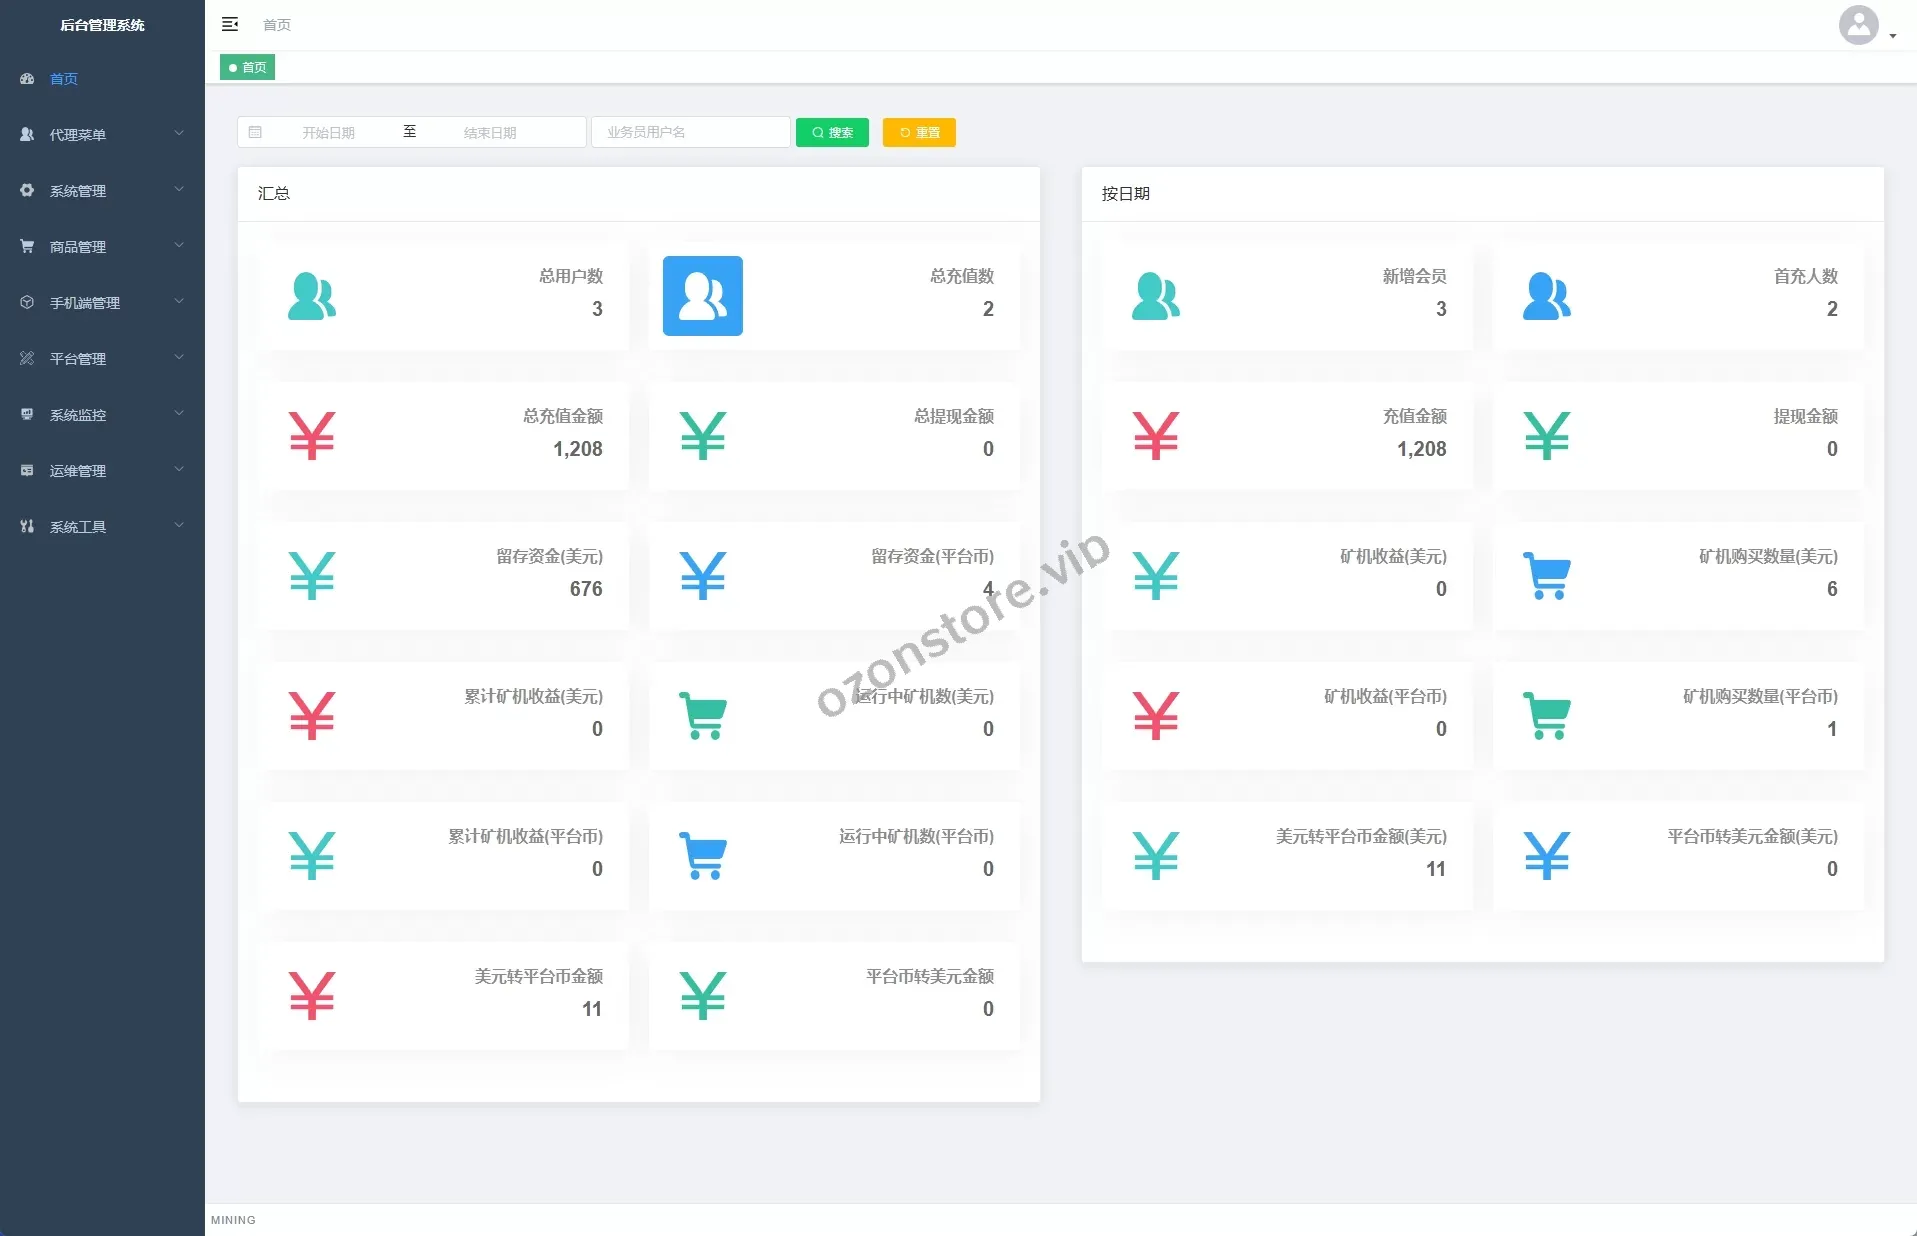Expand the 商品管理 sidebar menu

[x=102, y=246]
